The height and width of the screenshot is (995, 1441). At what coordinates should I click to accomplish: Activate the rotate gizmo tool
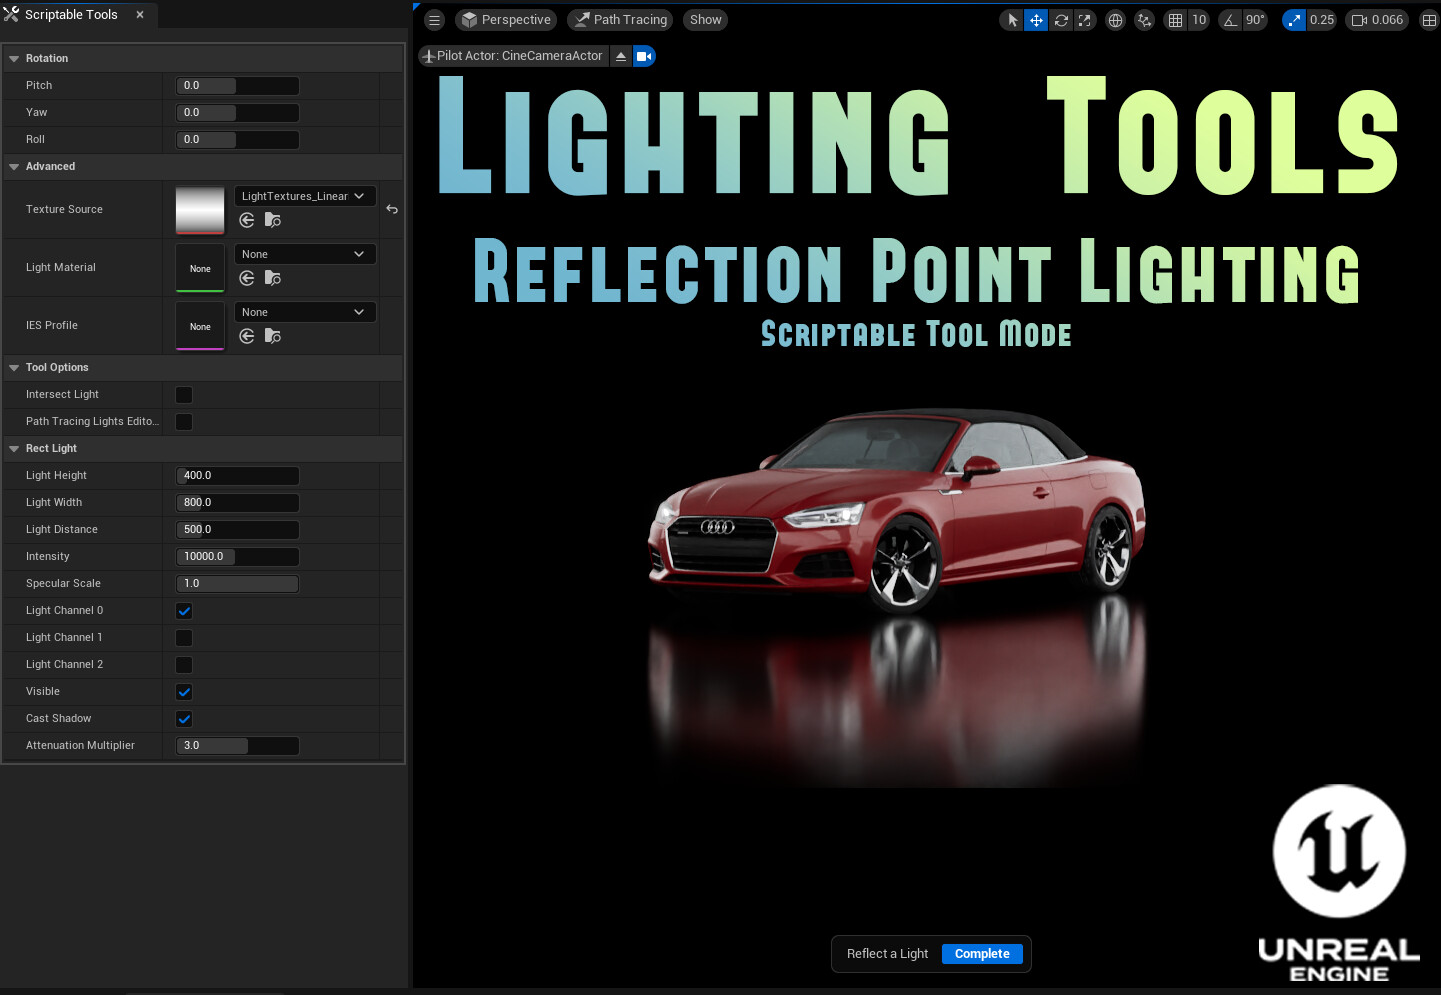[x=1061, y=20]
